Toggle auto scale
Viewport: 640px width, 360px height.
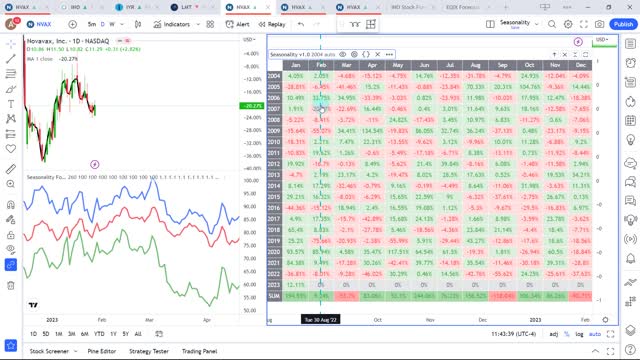click(595, 334)
